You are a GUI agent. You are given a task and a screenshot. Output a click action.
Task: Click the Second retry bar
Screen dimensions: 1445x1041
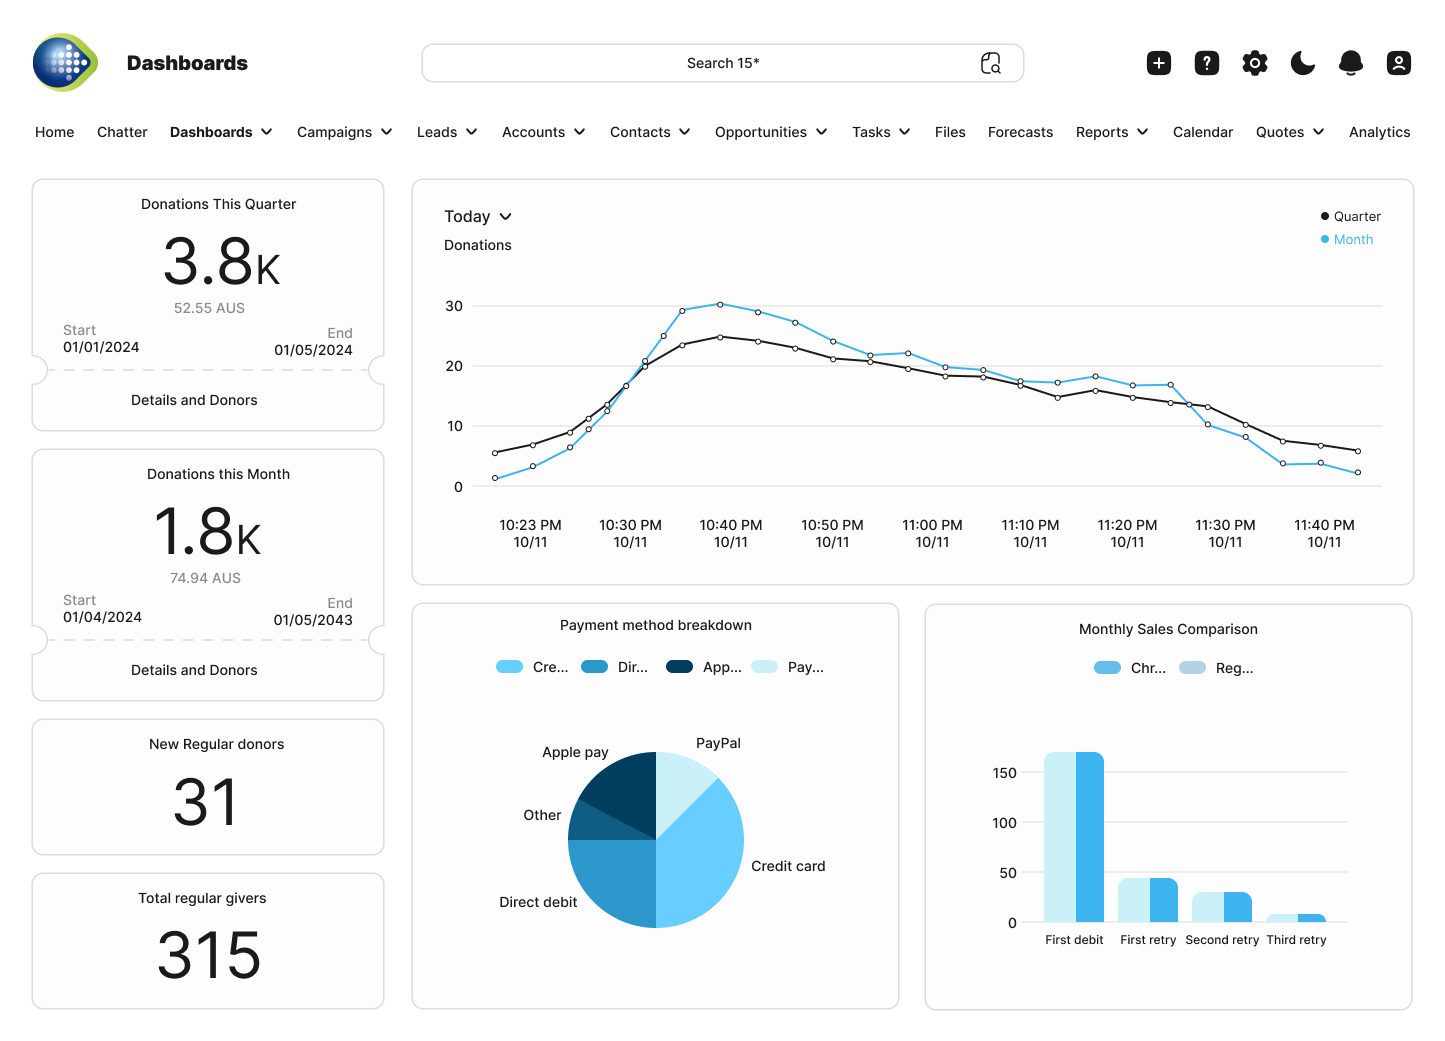point(1222,907)
